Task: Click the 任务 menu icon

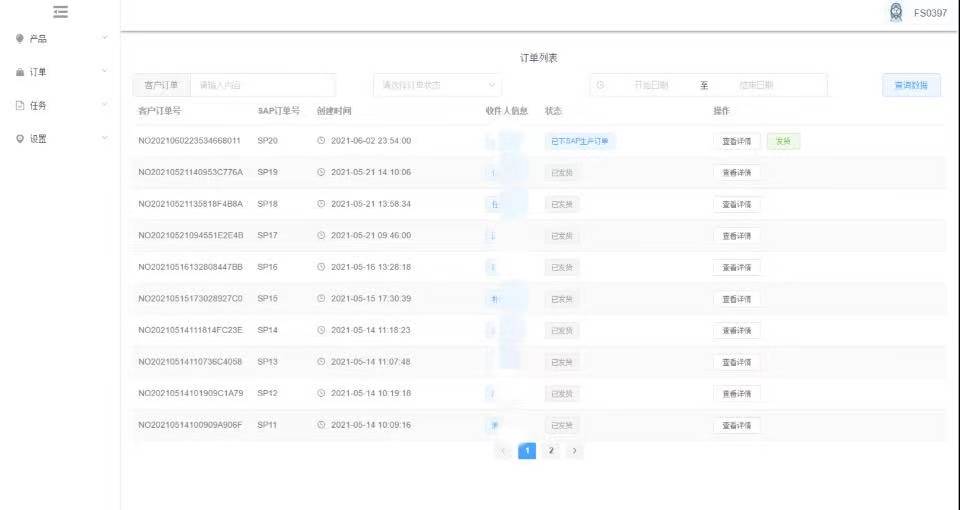Action: [x=20, y=105]
